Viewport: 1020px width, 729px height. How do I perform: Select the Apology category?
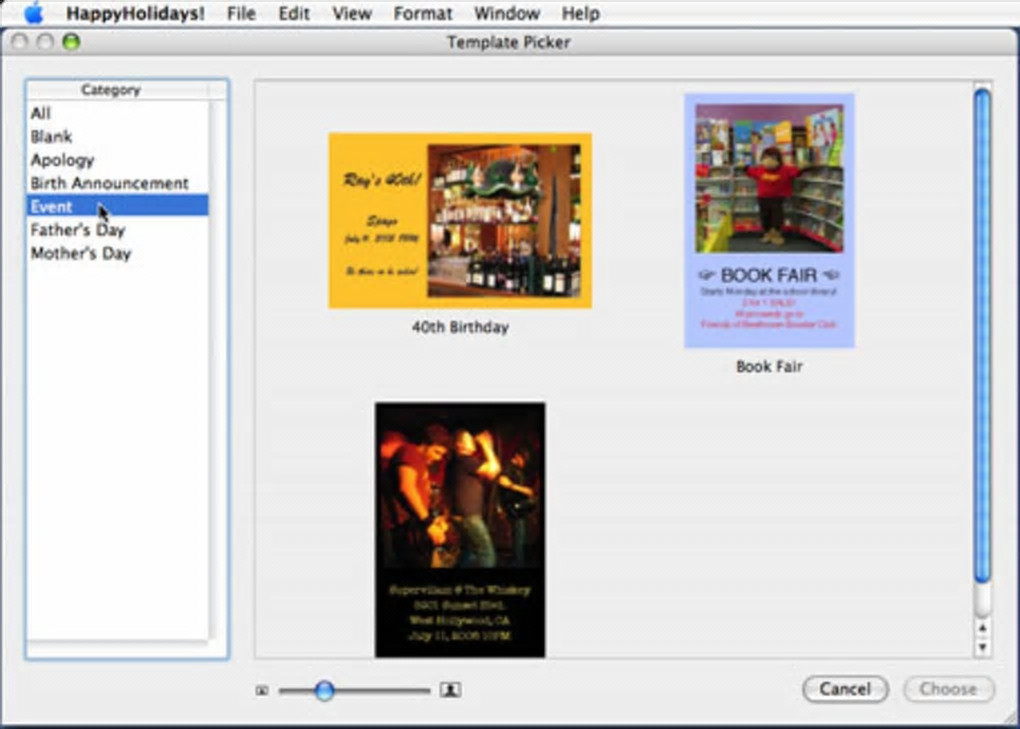point(118,160)
